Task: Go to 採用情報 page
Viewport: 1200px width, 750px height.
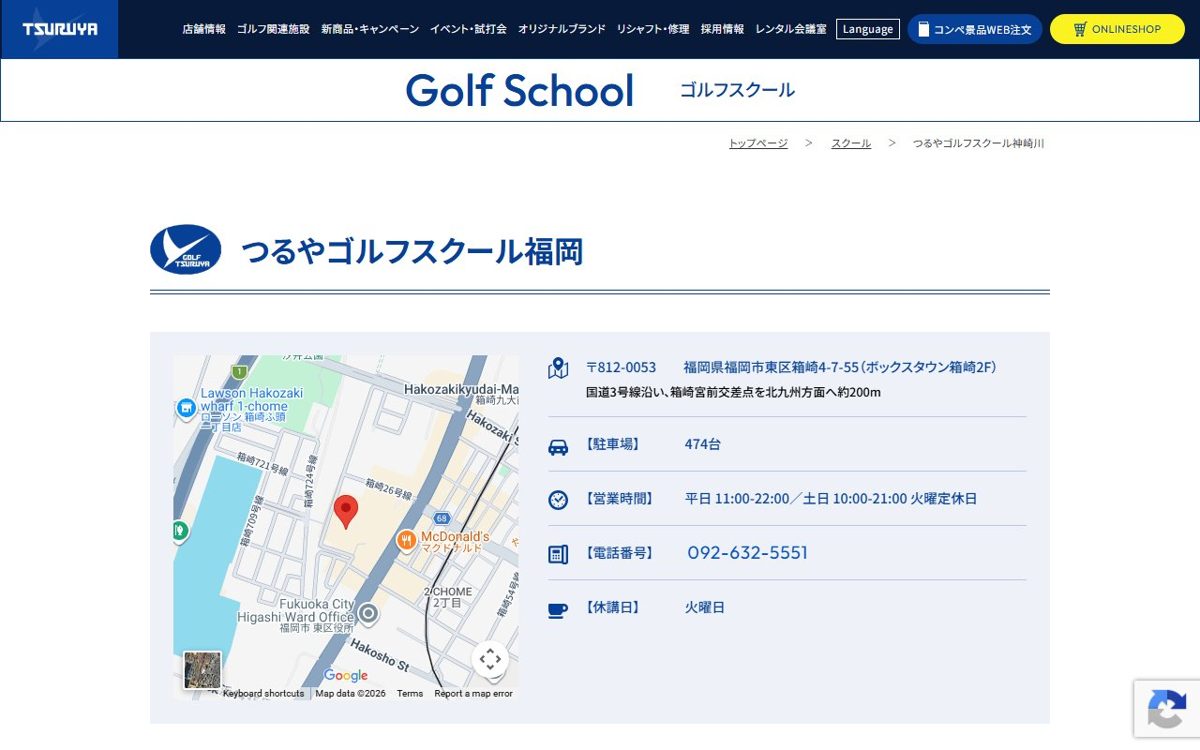Action: pyautogui.click(x=722, y=29)
